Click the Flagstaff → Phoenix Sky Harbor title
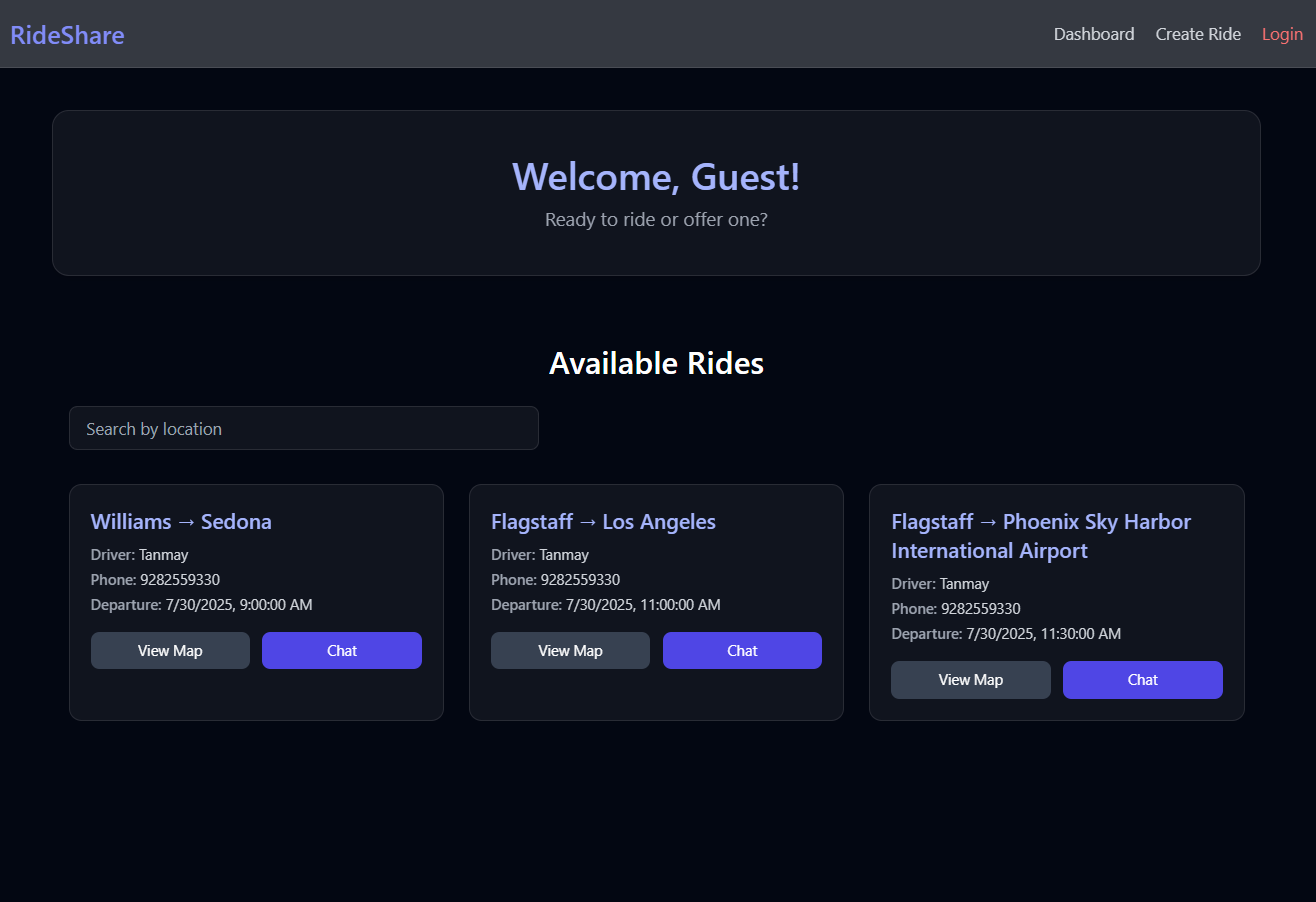1316x902 pixels. pos(1040,536)
